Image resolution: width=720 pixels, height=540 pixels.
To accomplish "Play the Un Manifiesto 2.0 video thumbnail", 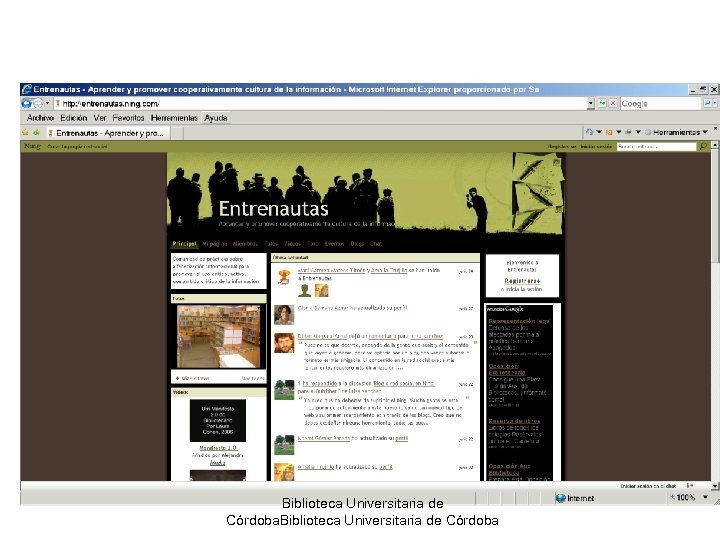I will [x=218, y=421].
